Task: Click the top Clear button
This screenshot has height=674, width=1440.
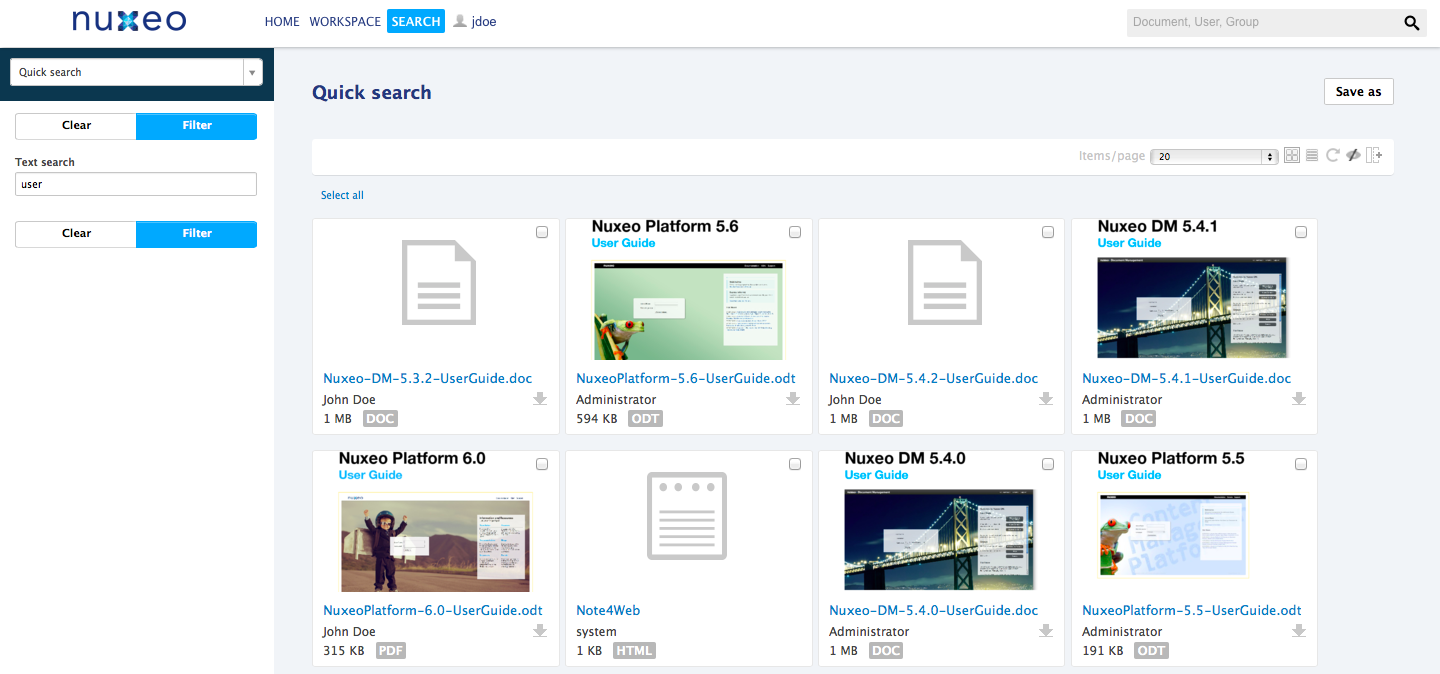Action: [x=76, y=125]
